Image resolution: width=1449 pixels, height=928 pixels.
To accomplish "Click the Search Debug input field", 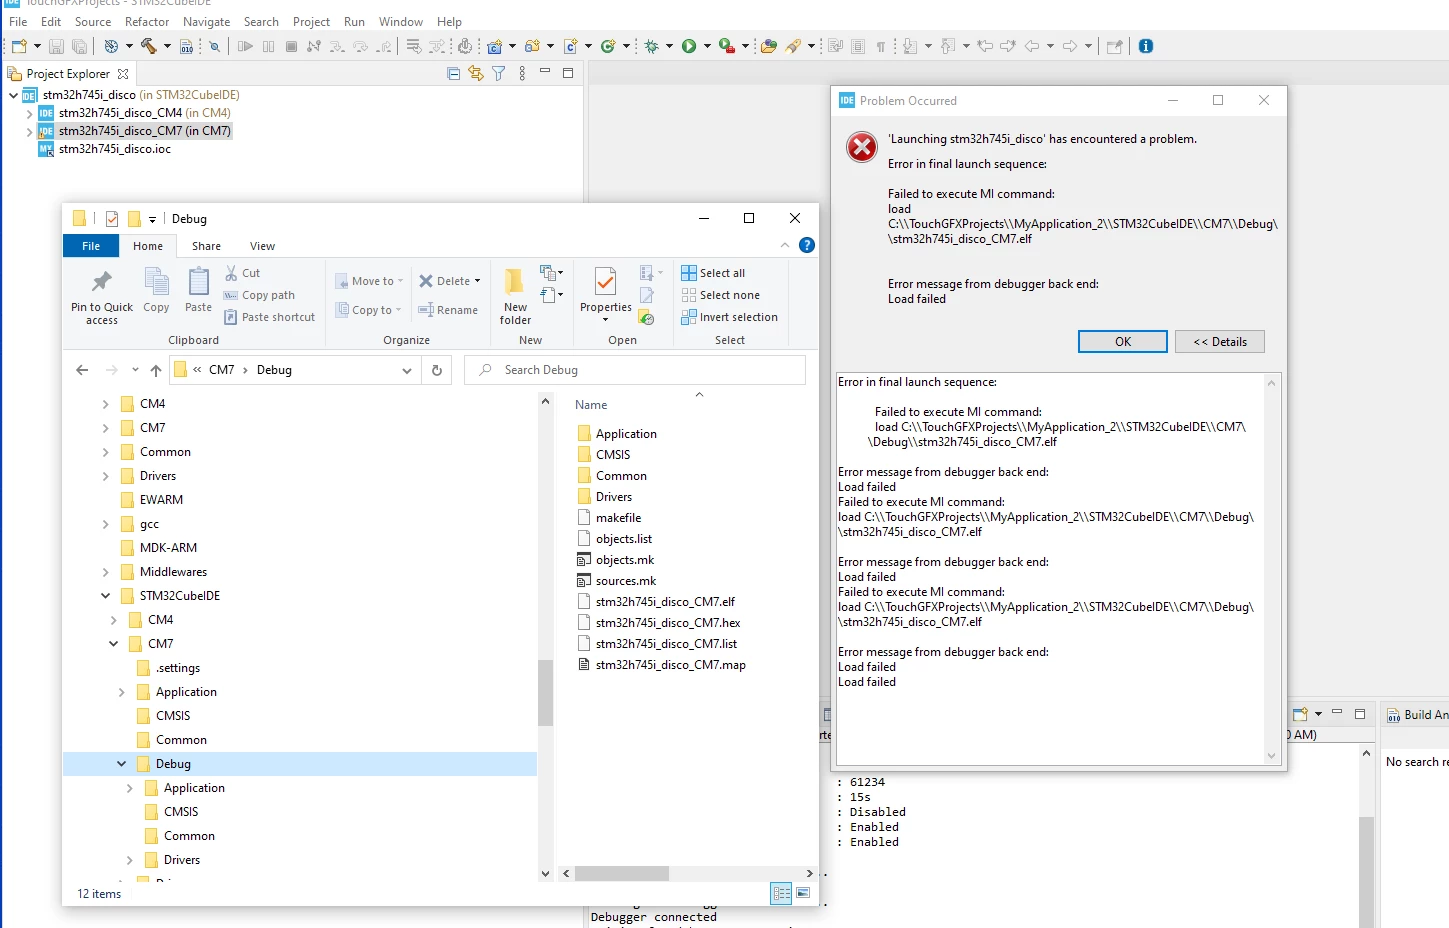I will point(635,370).
